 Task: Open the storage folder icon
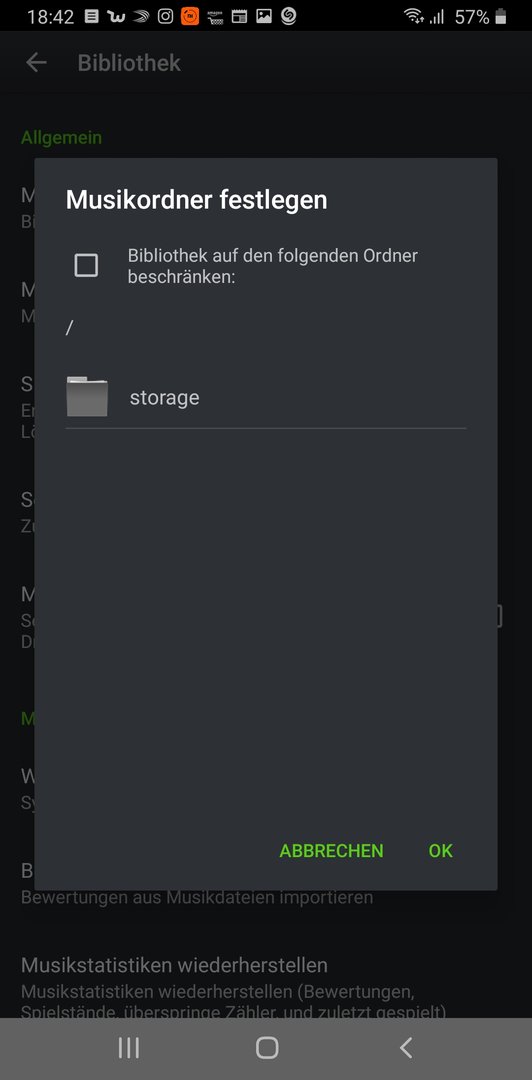87,397
